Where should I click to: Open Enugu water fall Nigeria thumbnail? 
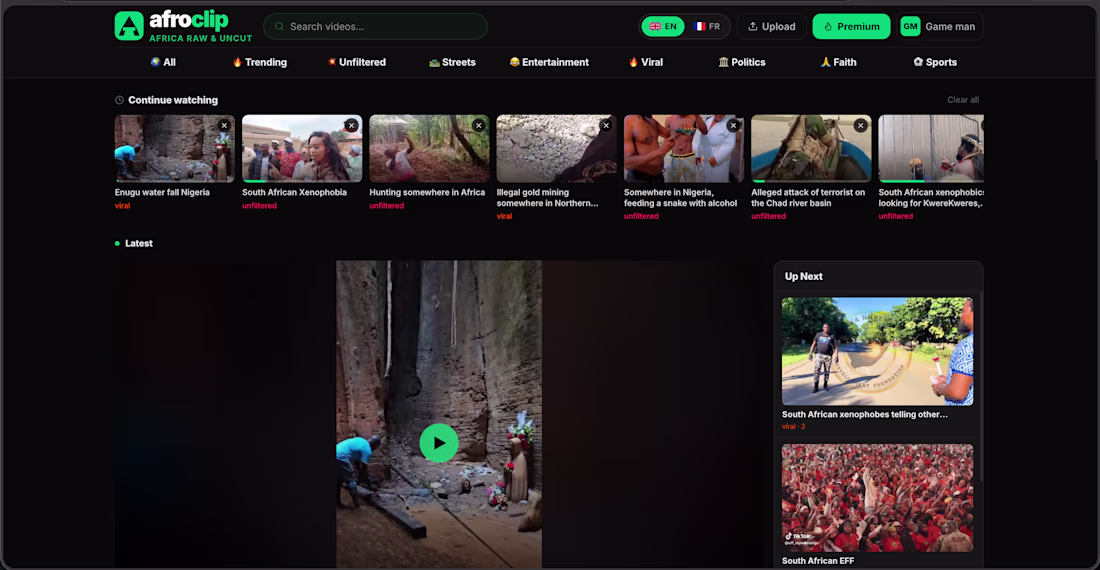(x=175, y=149)
